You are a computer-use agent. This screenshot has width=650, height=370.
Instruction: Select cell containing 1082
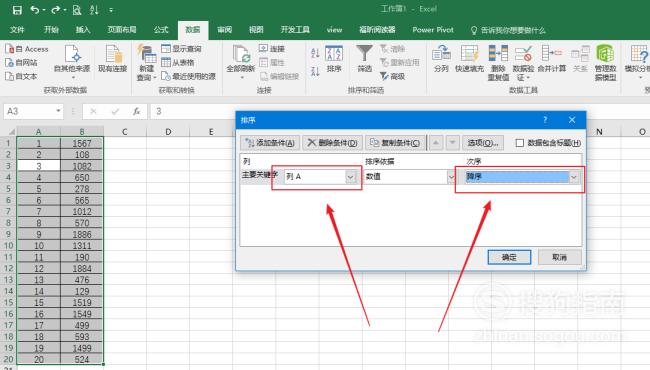82,166
